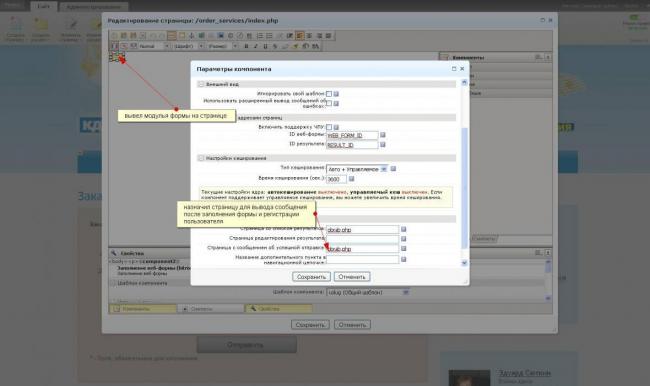Viewport: 650px width, 386px height.
Task: Toggle the extended error message output checkbox
Action: 329,103
